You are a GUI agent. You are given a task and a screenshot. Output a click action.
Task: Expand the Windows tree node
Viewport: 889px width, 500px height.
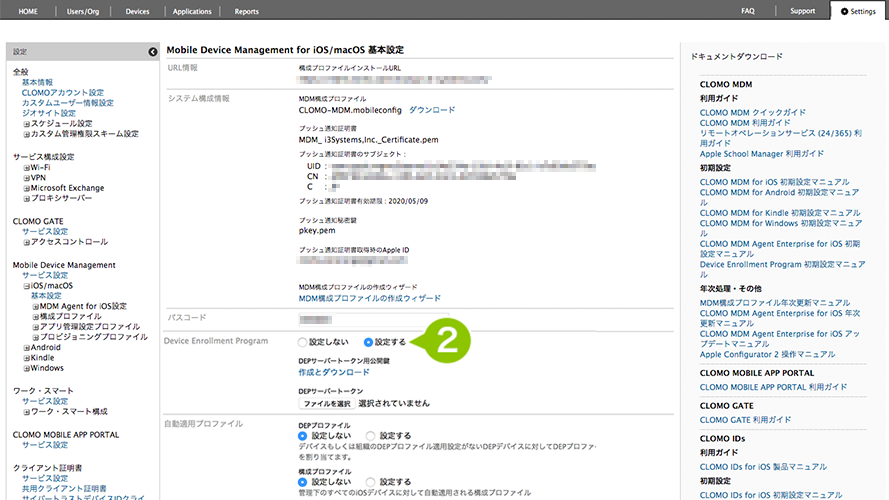pos(26,368)
